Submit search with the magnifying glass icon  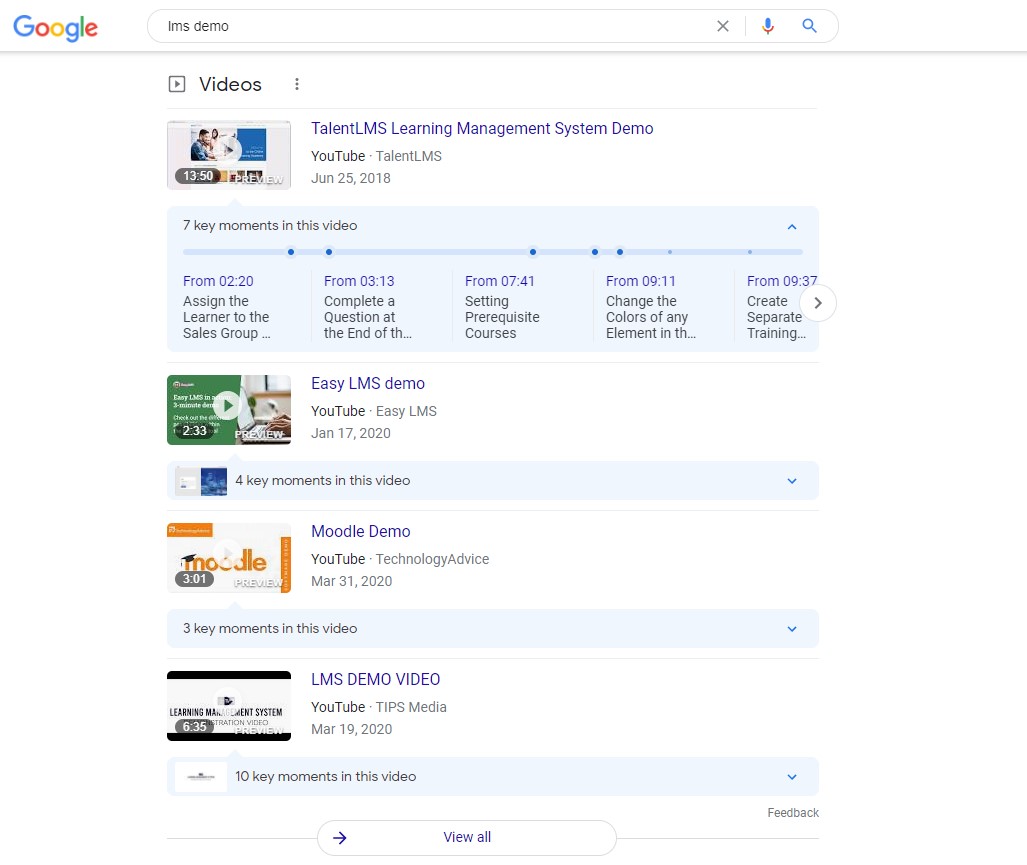coord(810,26)
